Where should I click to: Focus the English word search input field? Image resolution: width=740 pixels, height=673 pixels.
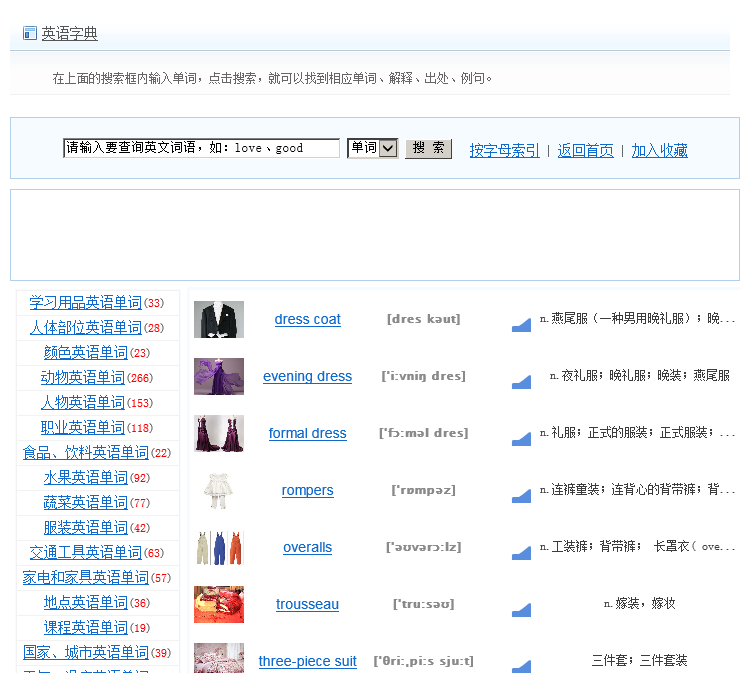pos(202,148)
